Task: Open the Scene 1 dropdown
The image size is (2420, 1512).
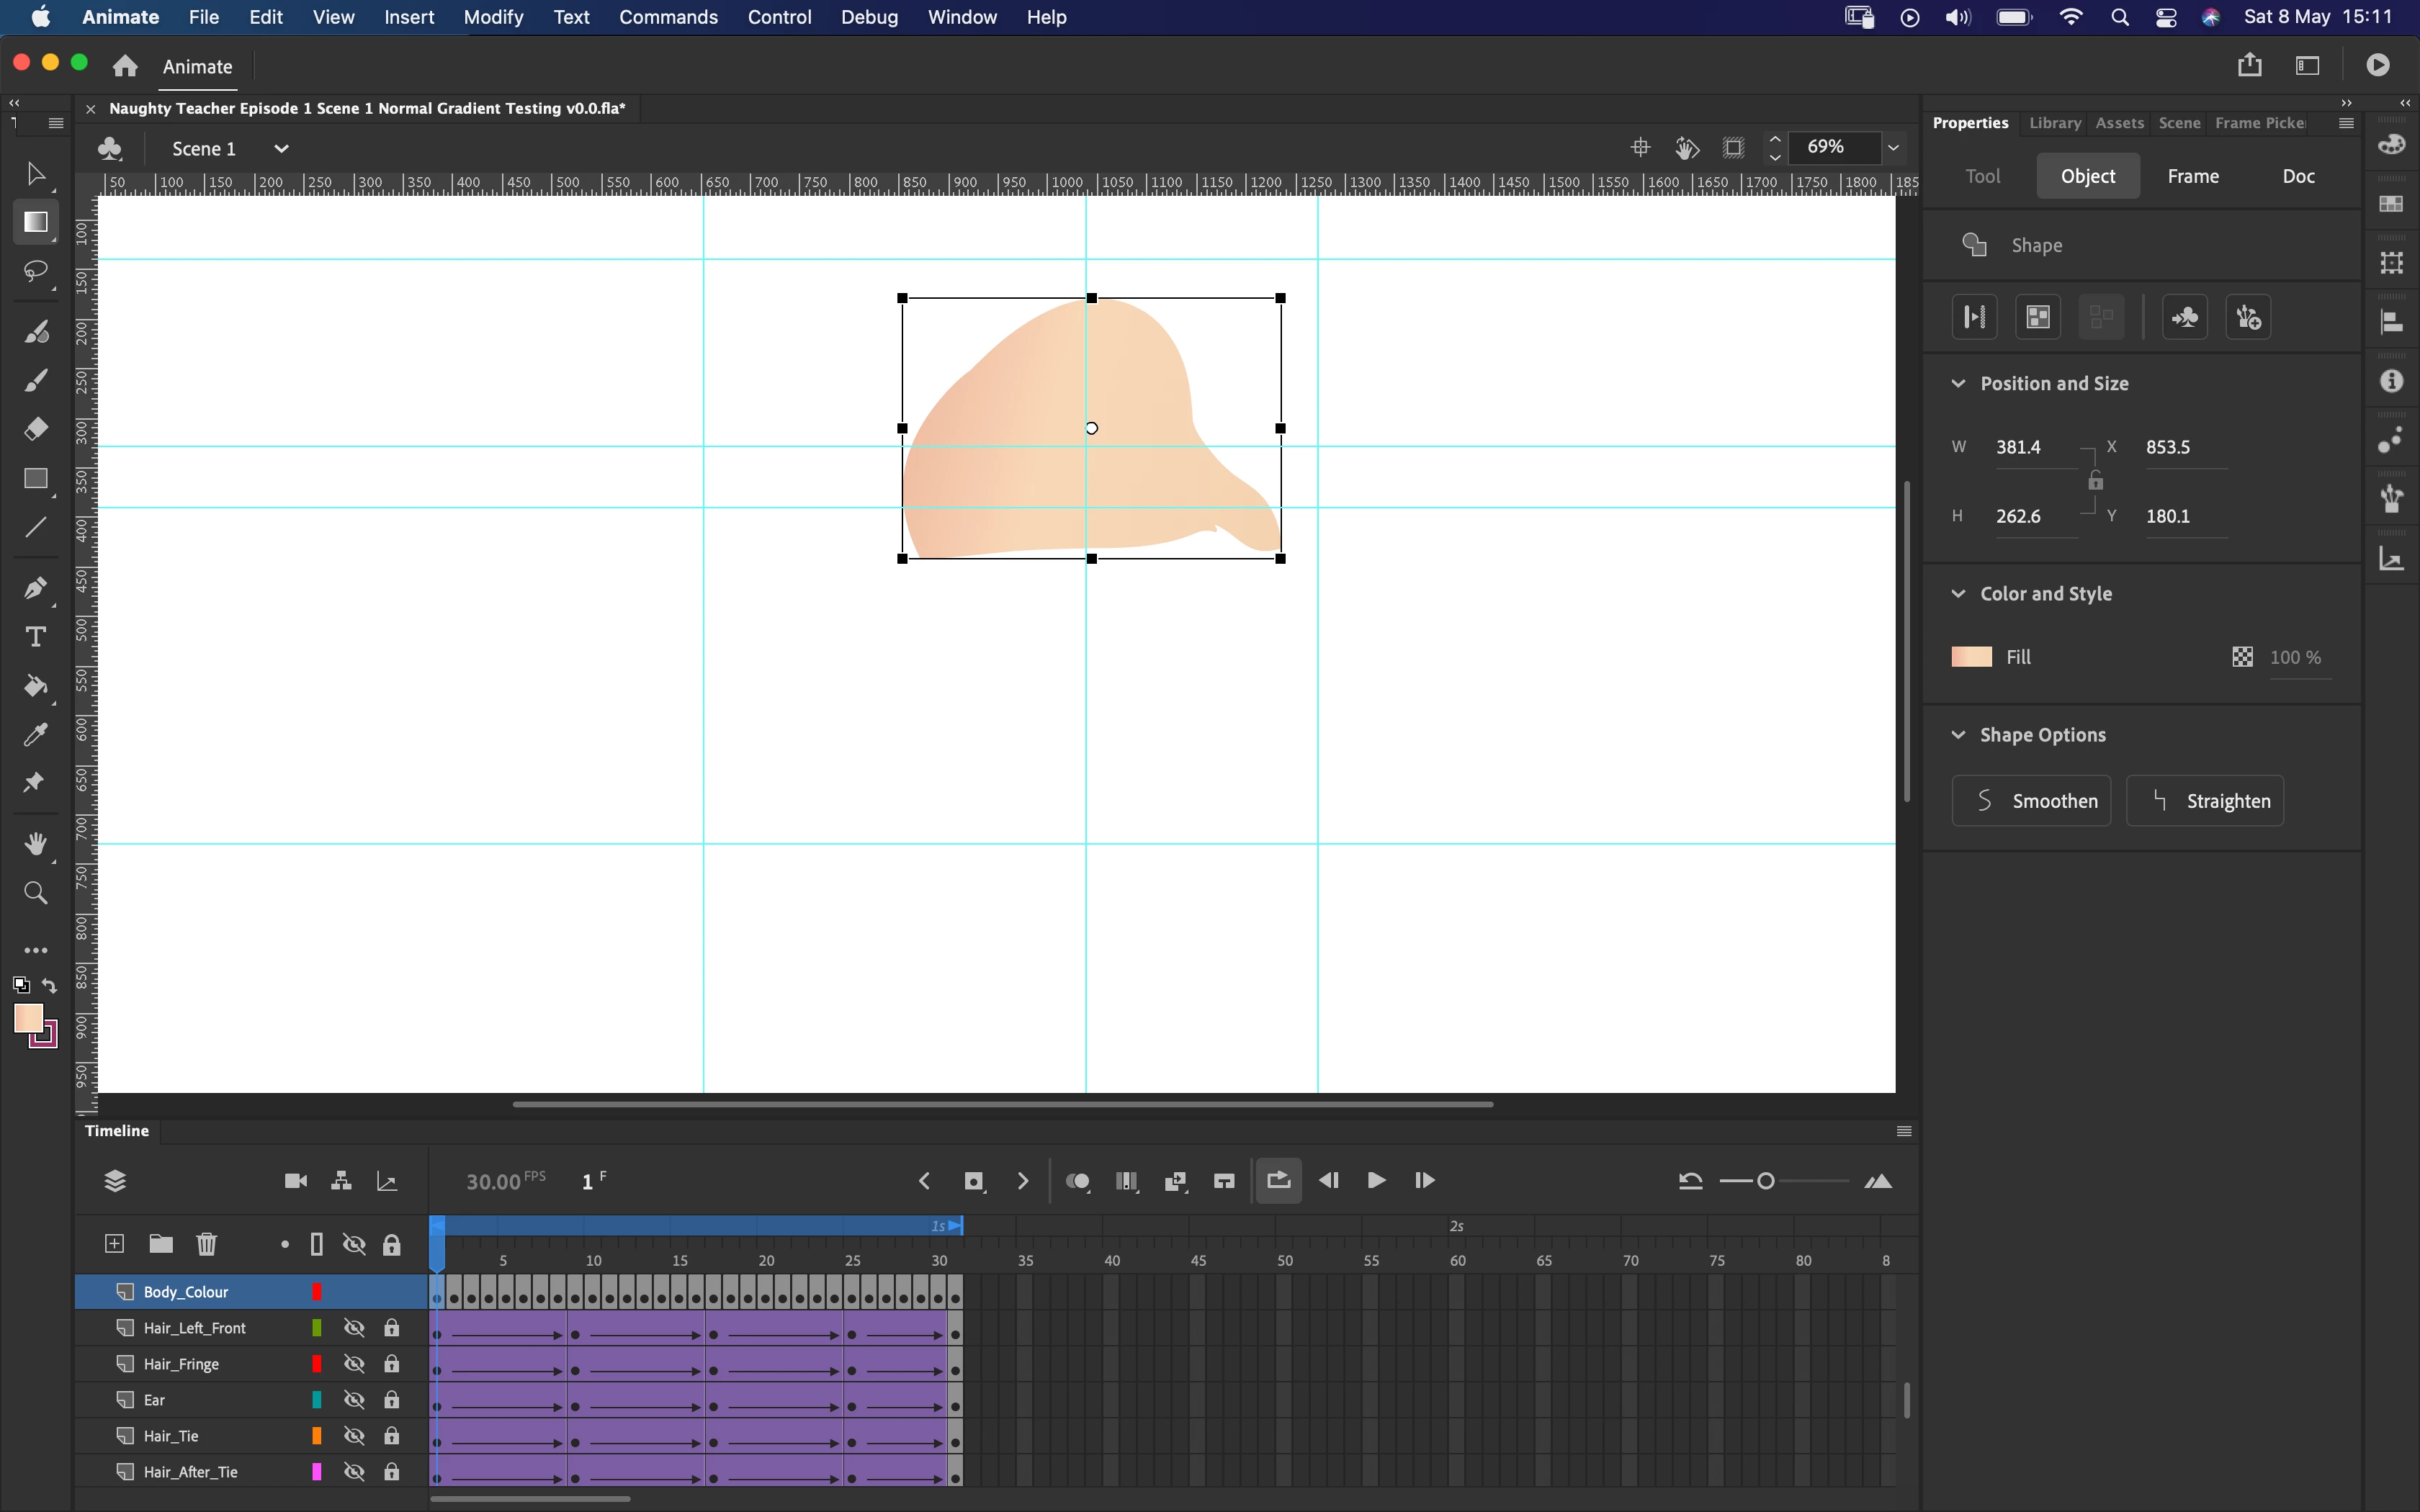Action: pos(281,149)
